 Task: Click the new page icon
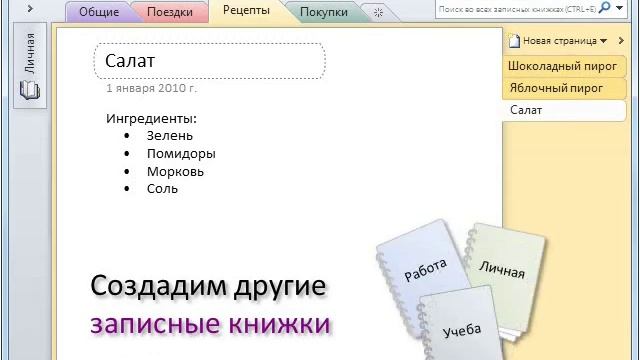(x=514, y=41)
